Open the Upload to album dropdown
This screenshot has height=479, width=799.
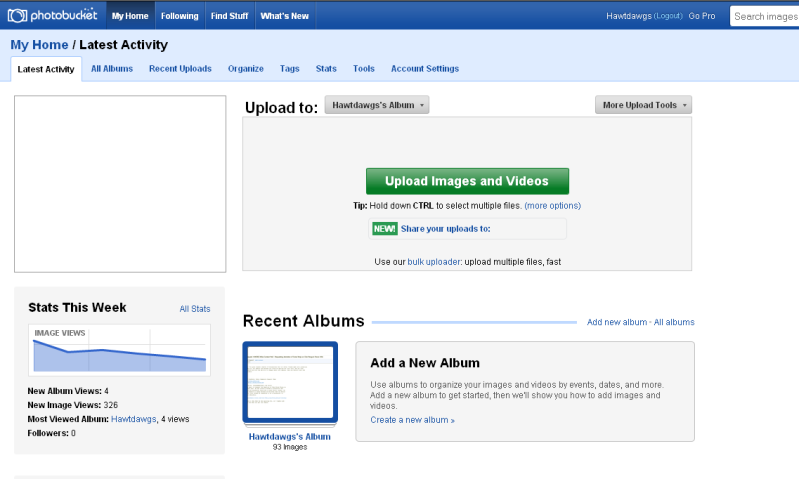377,105
